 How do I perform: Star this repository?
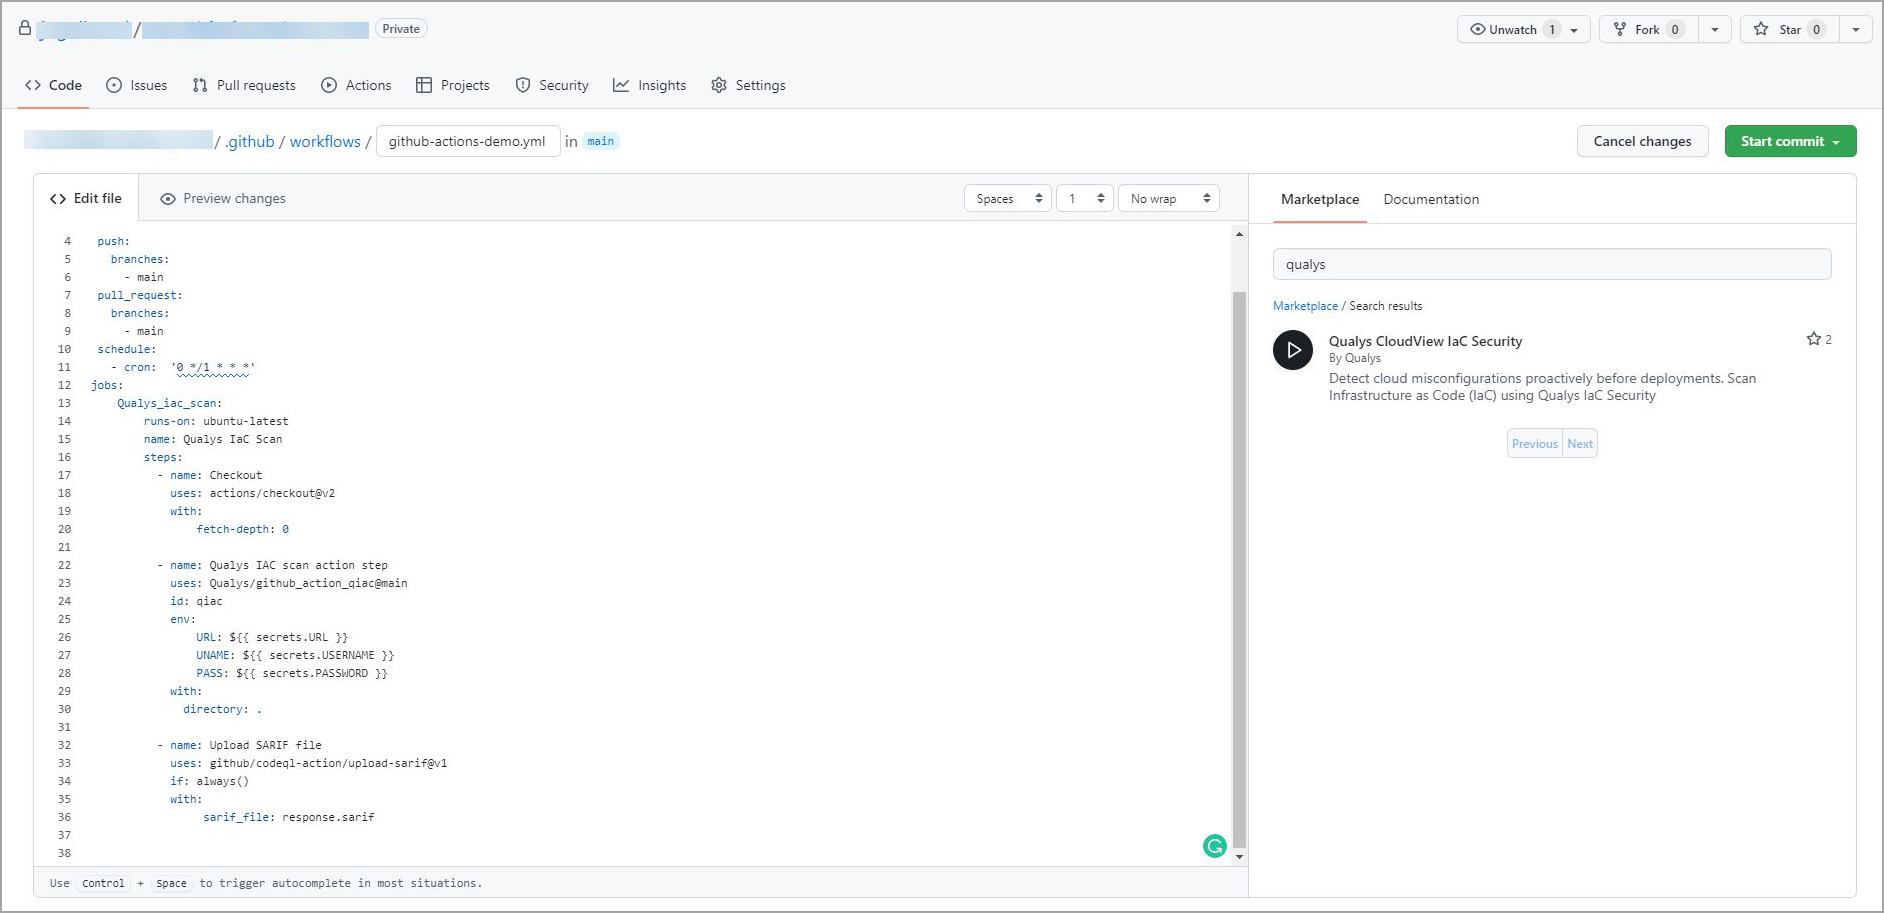pos(1788,29)
